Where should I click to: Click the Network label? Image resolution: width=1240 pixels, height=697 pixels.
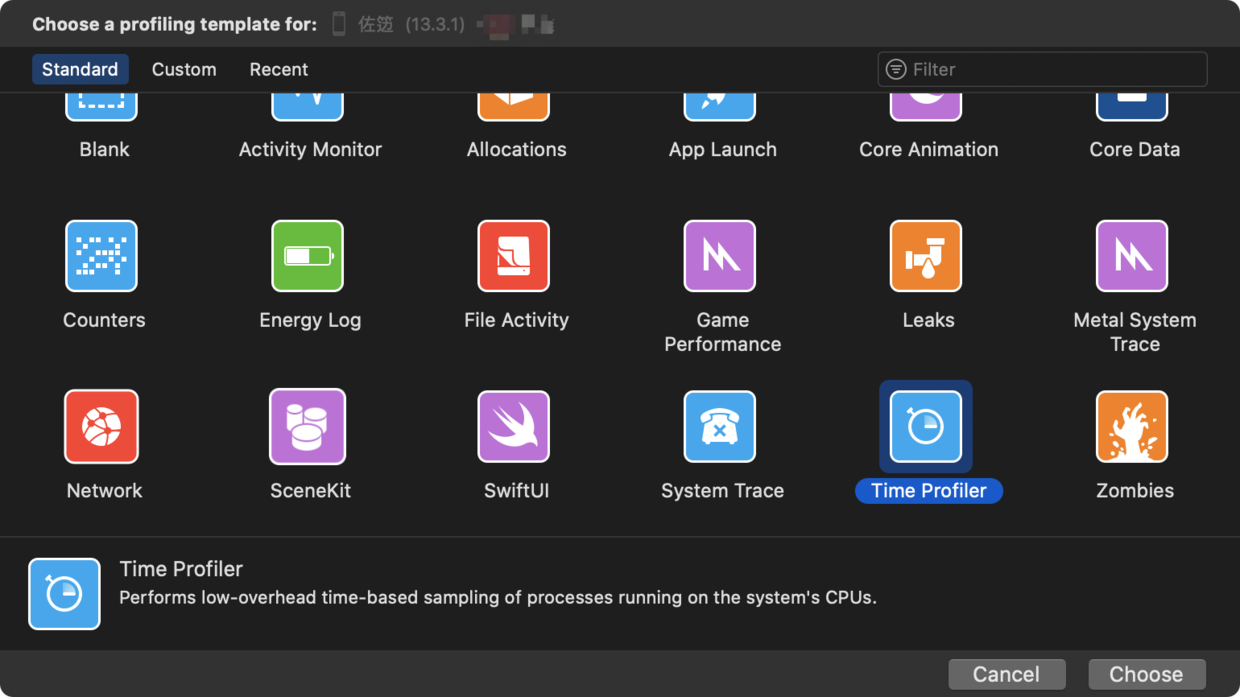coord(104,491)
